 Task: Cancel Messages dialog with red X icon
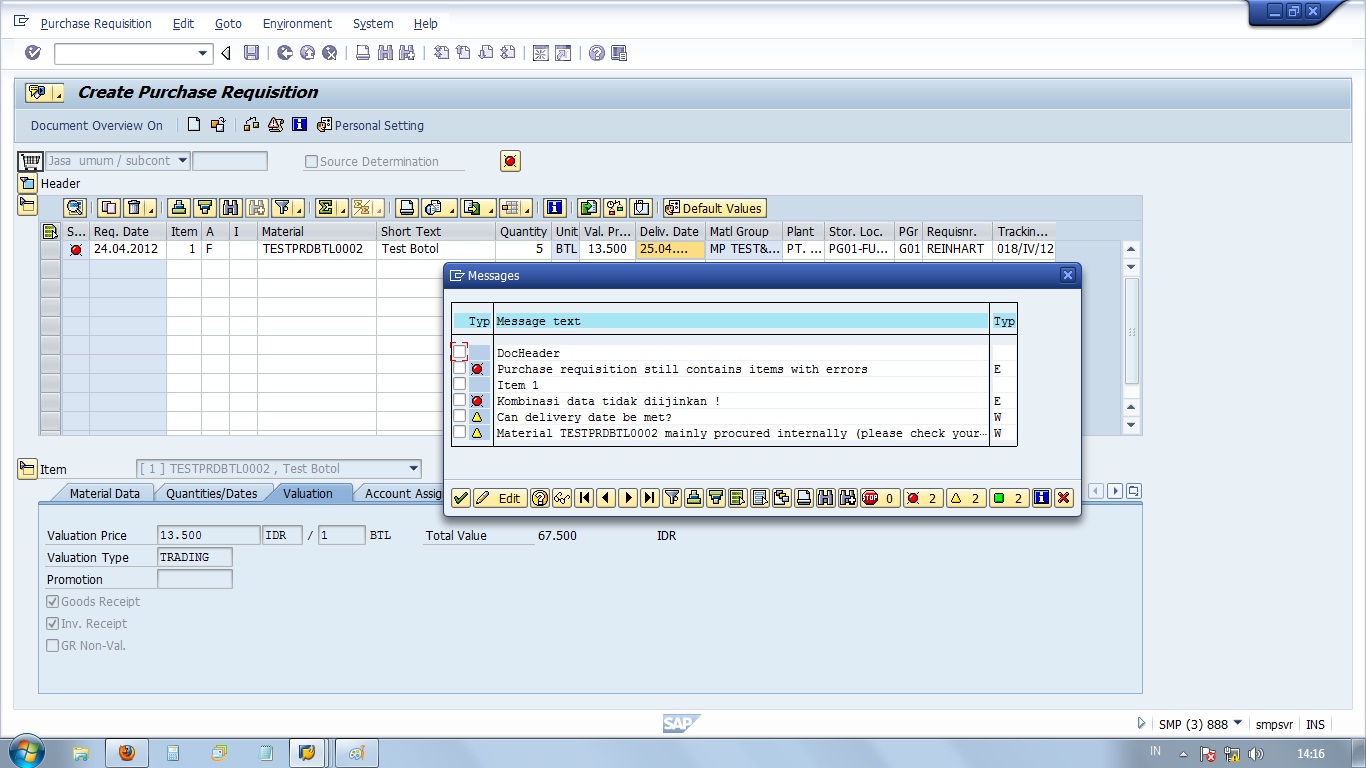point(1063,498)
